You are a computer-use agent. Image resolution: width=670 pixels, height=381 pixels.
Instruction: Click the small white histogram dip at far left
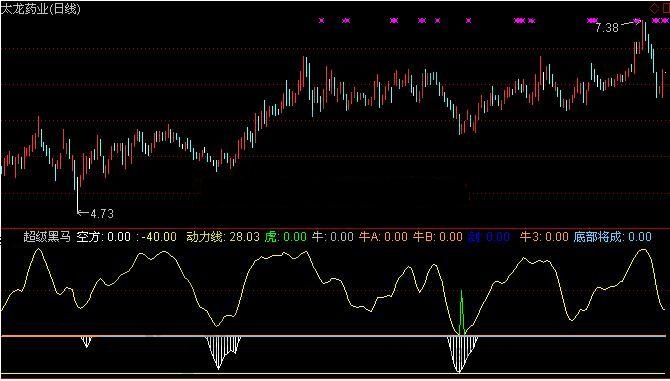(x=87, y=342)
